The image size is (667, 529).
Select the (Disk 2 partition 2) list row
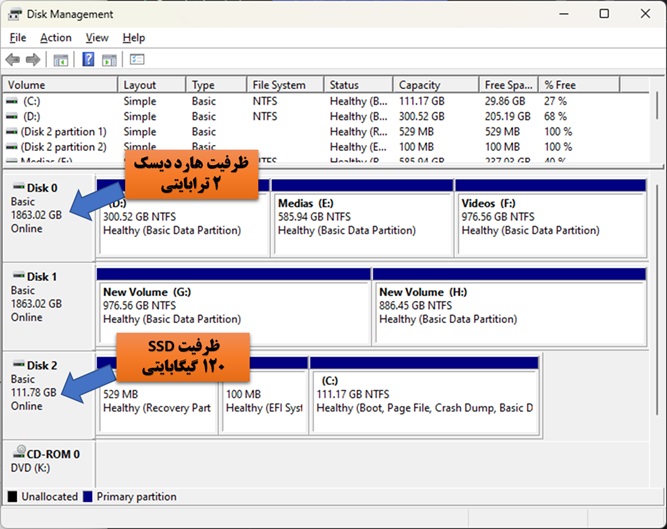[326, 147]
